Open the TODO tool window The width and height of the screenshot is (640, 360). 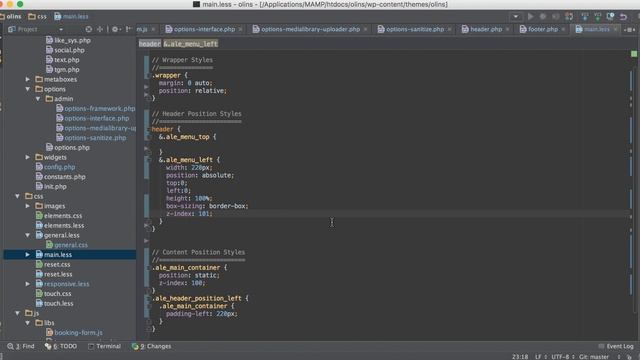coord(60,347)
